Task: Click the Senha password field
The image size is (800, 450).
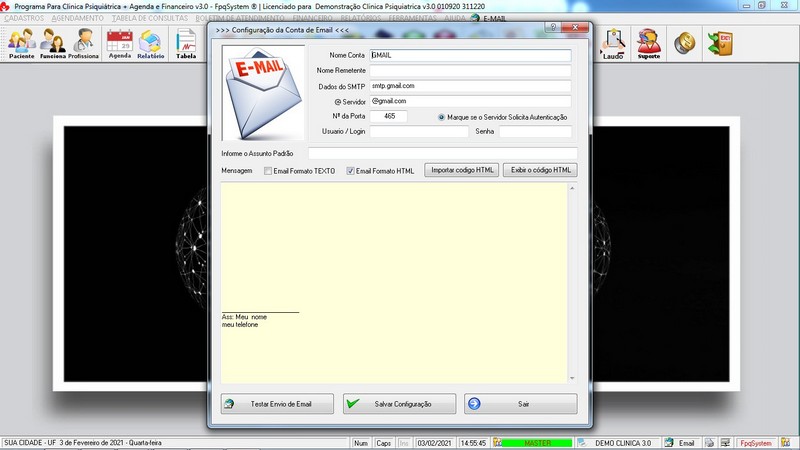Action: [535, 132]
